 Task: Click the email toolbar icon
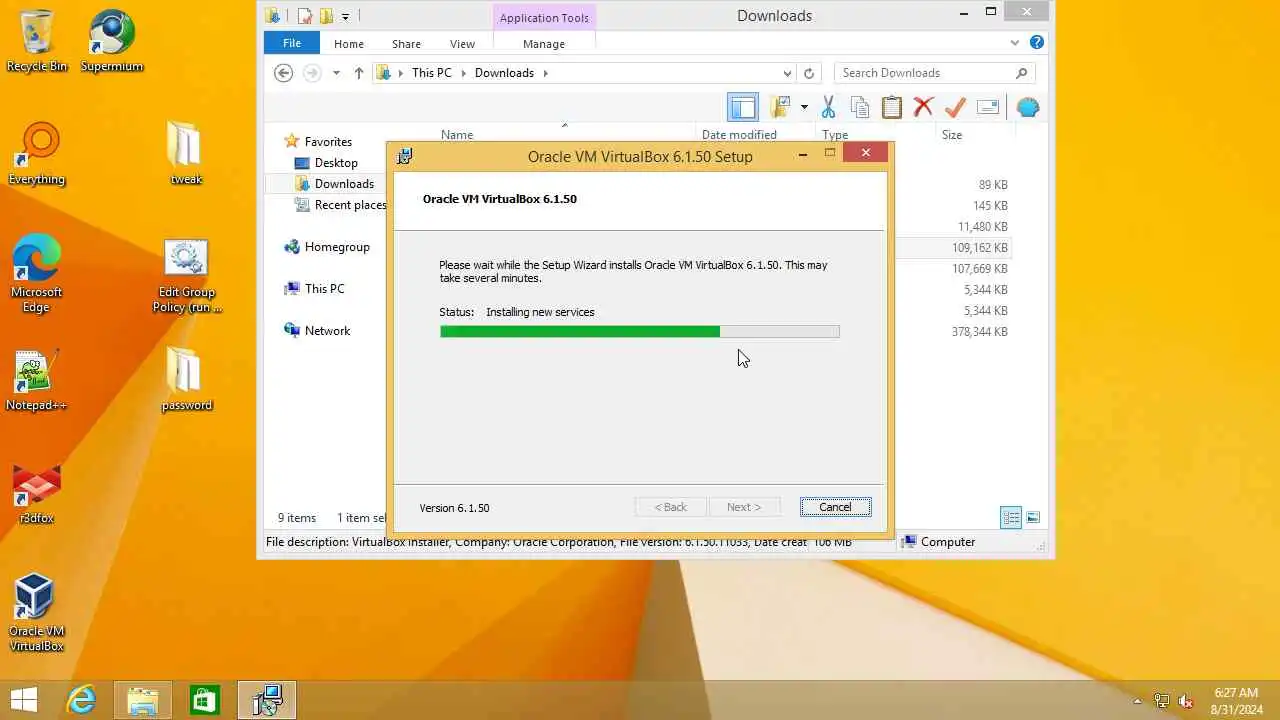click(x=988, y=107)
